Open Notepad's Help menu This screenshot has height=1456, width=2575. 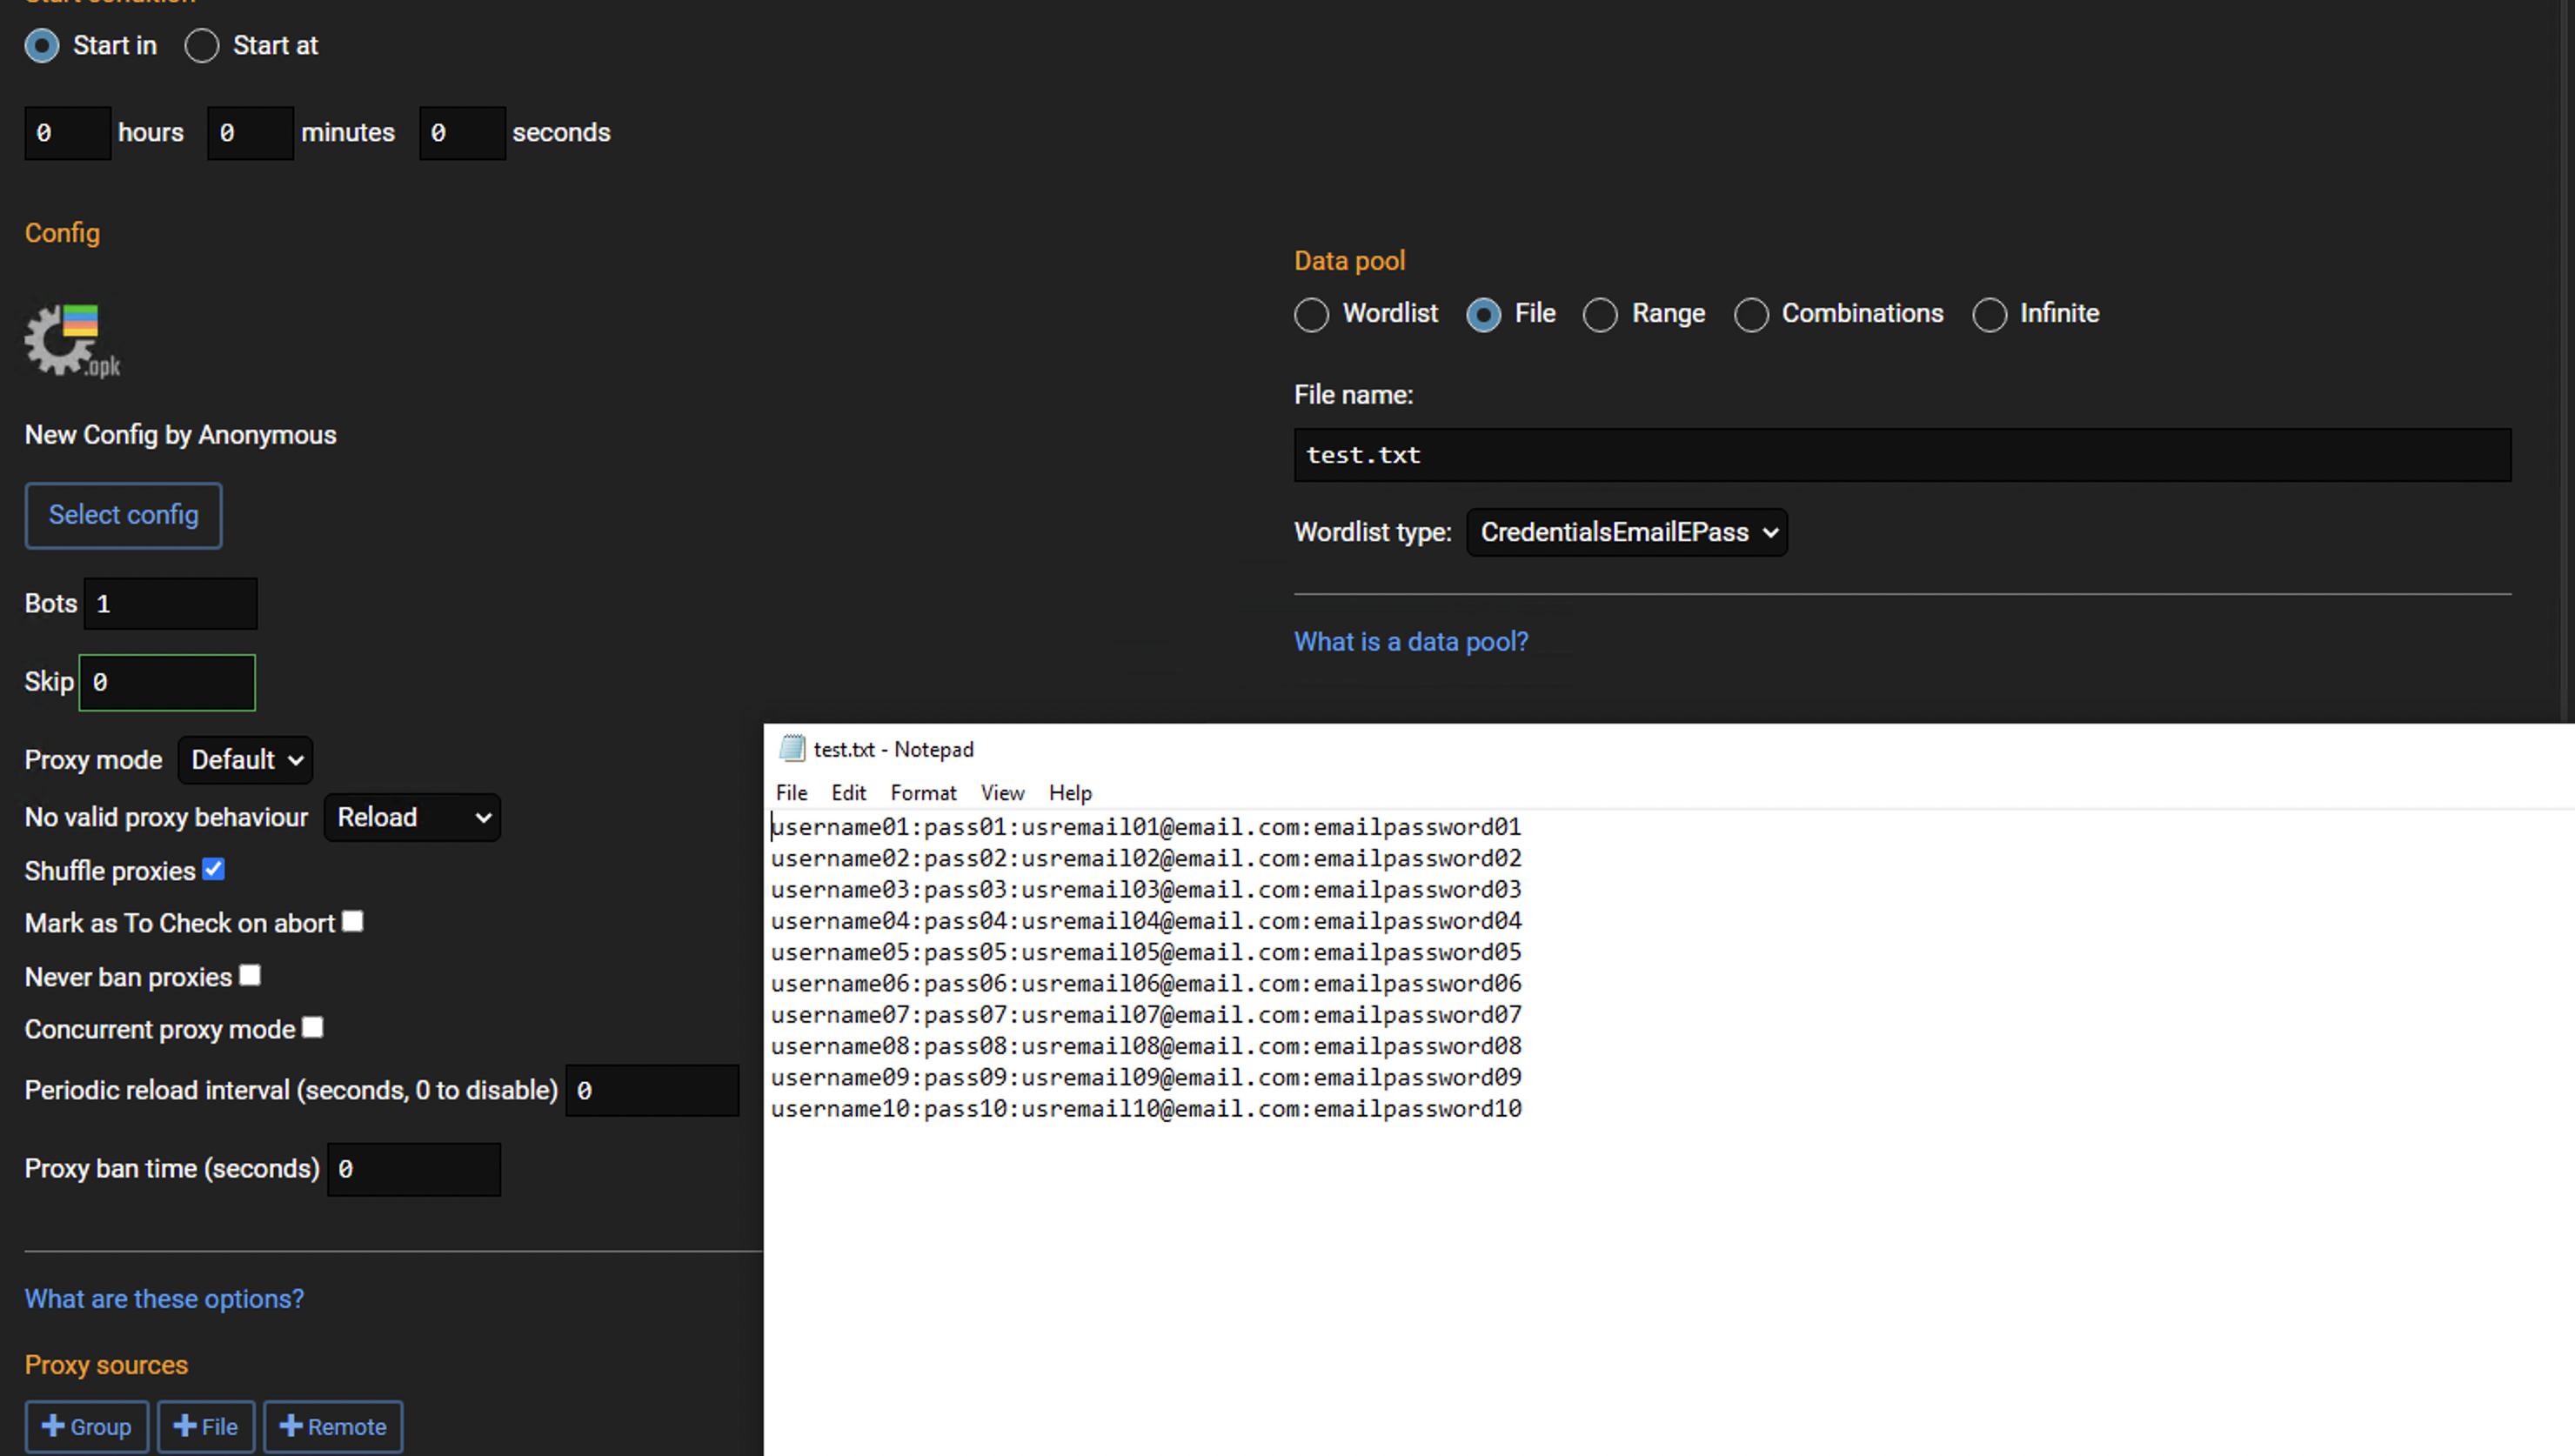[x=1069, y=792]
